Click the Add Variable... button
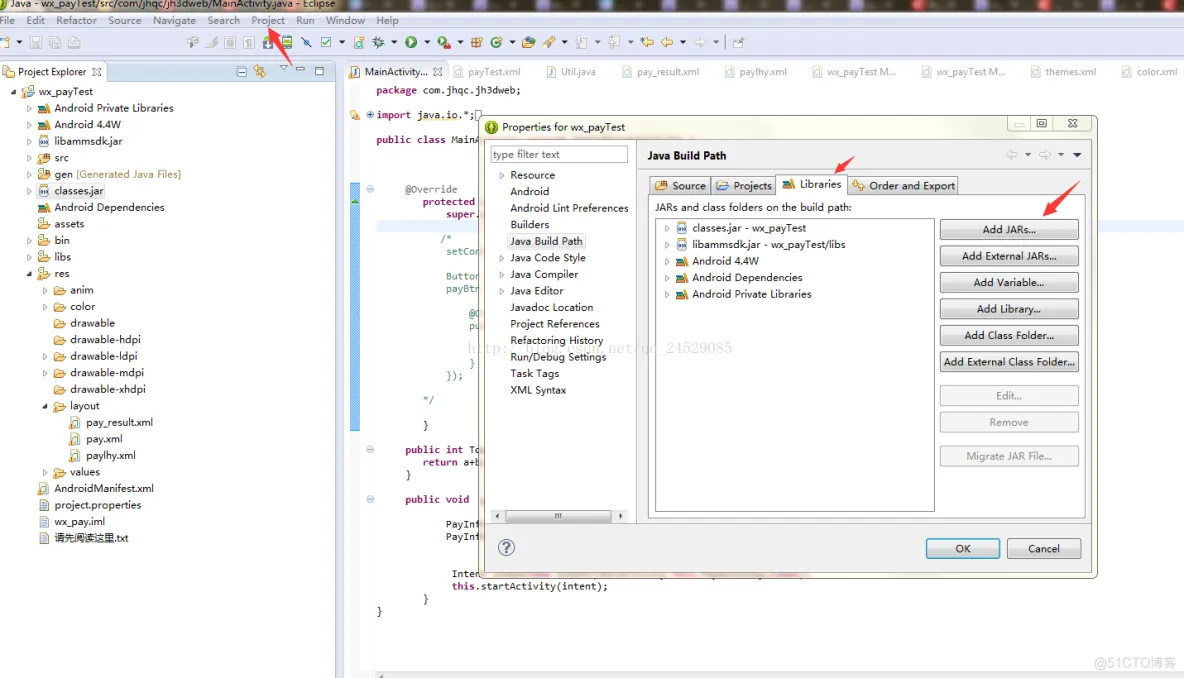Image resolution: width=1184 pixels, height=678 pixels. pyautogui.click(x=1009, y=282)
